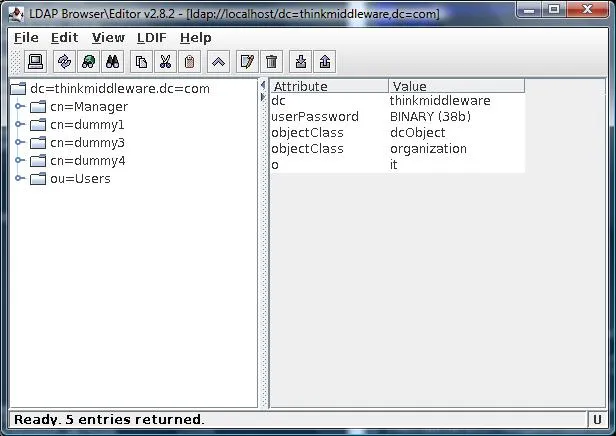The height and width of the screenshot is (436, 616).
Task: Click the thinkmiddleware value cell
Action: click(x=457, y=101)
